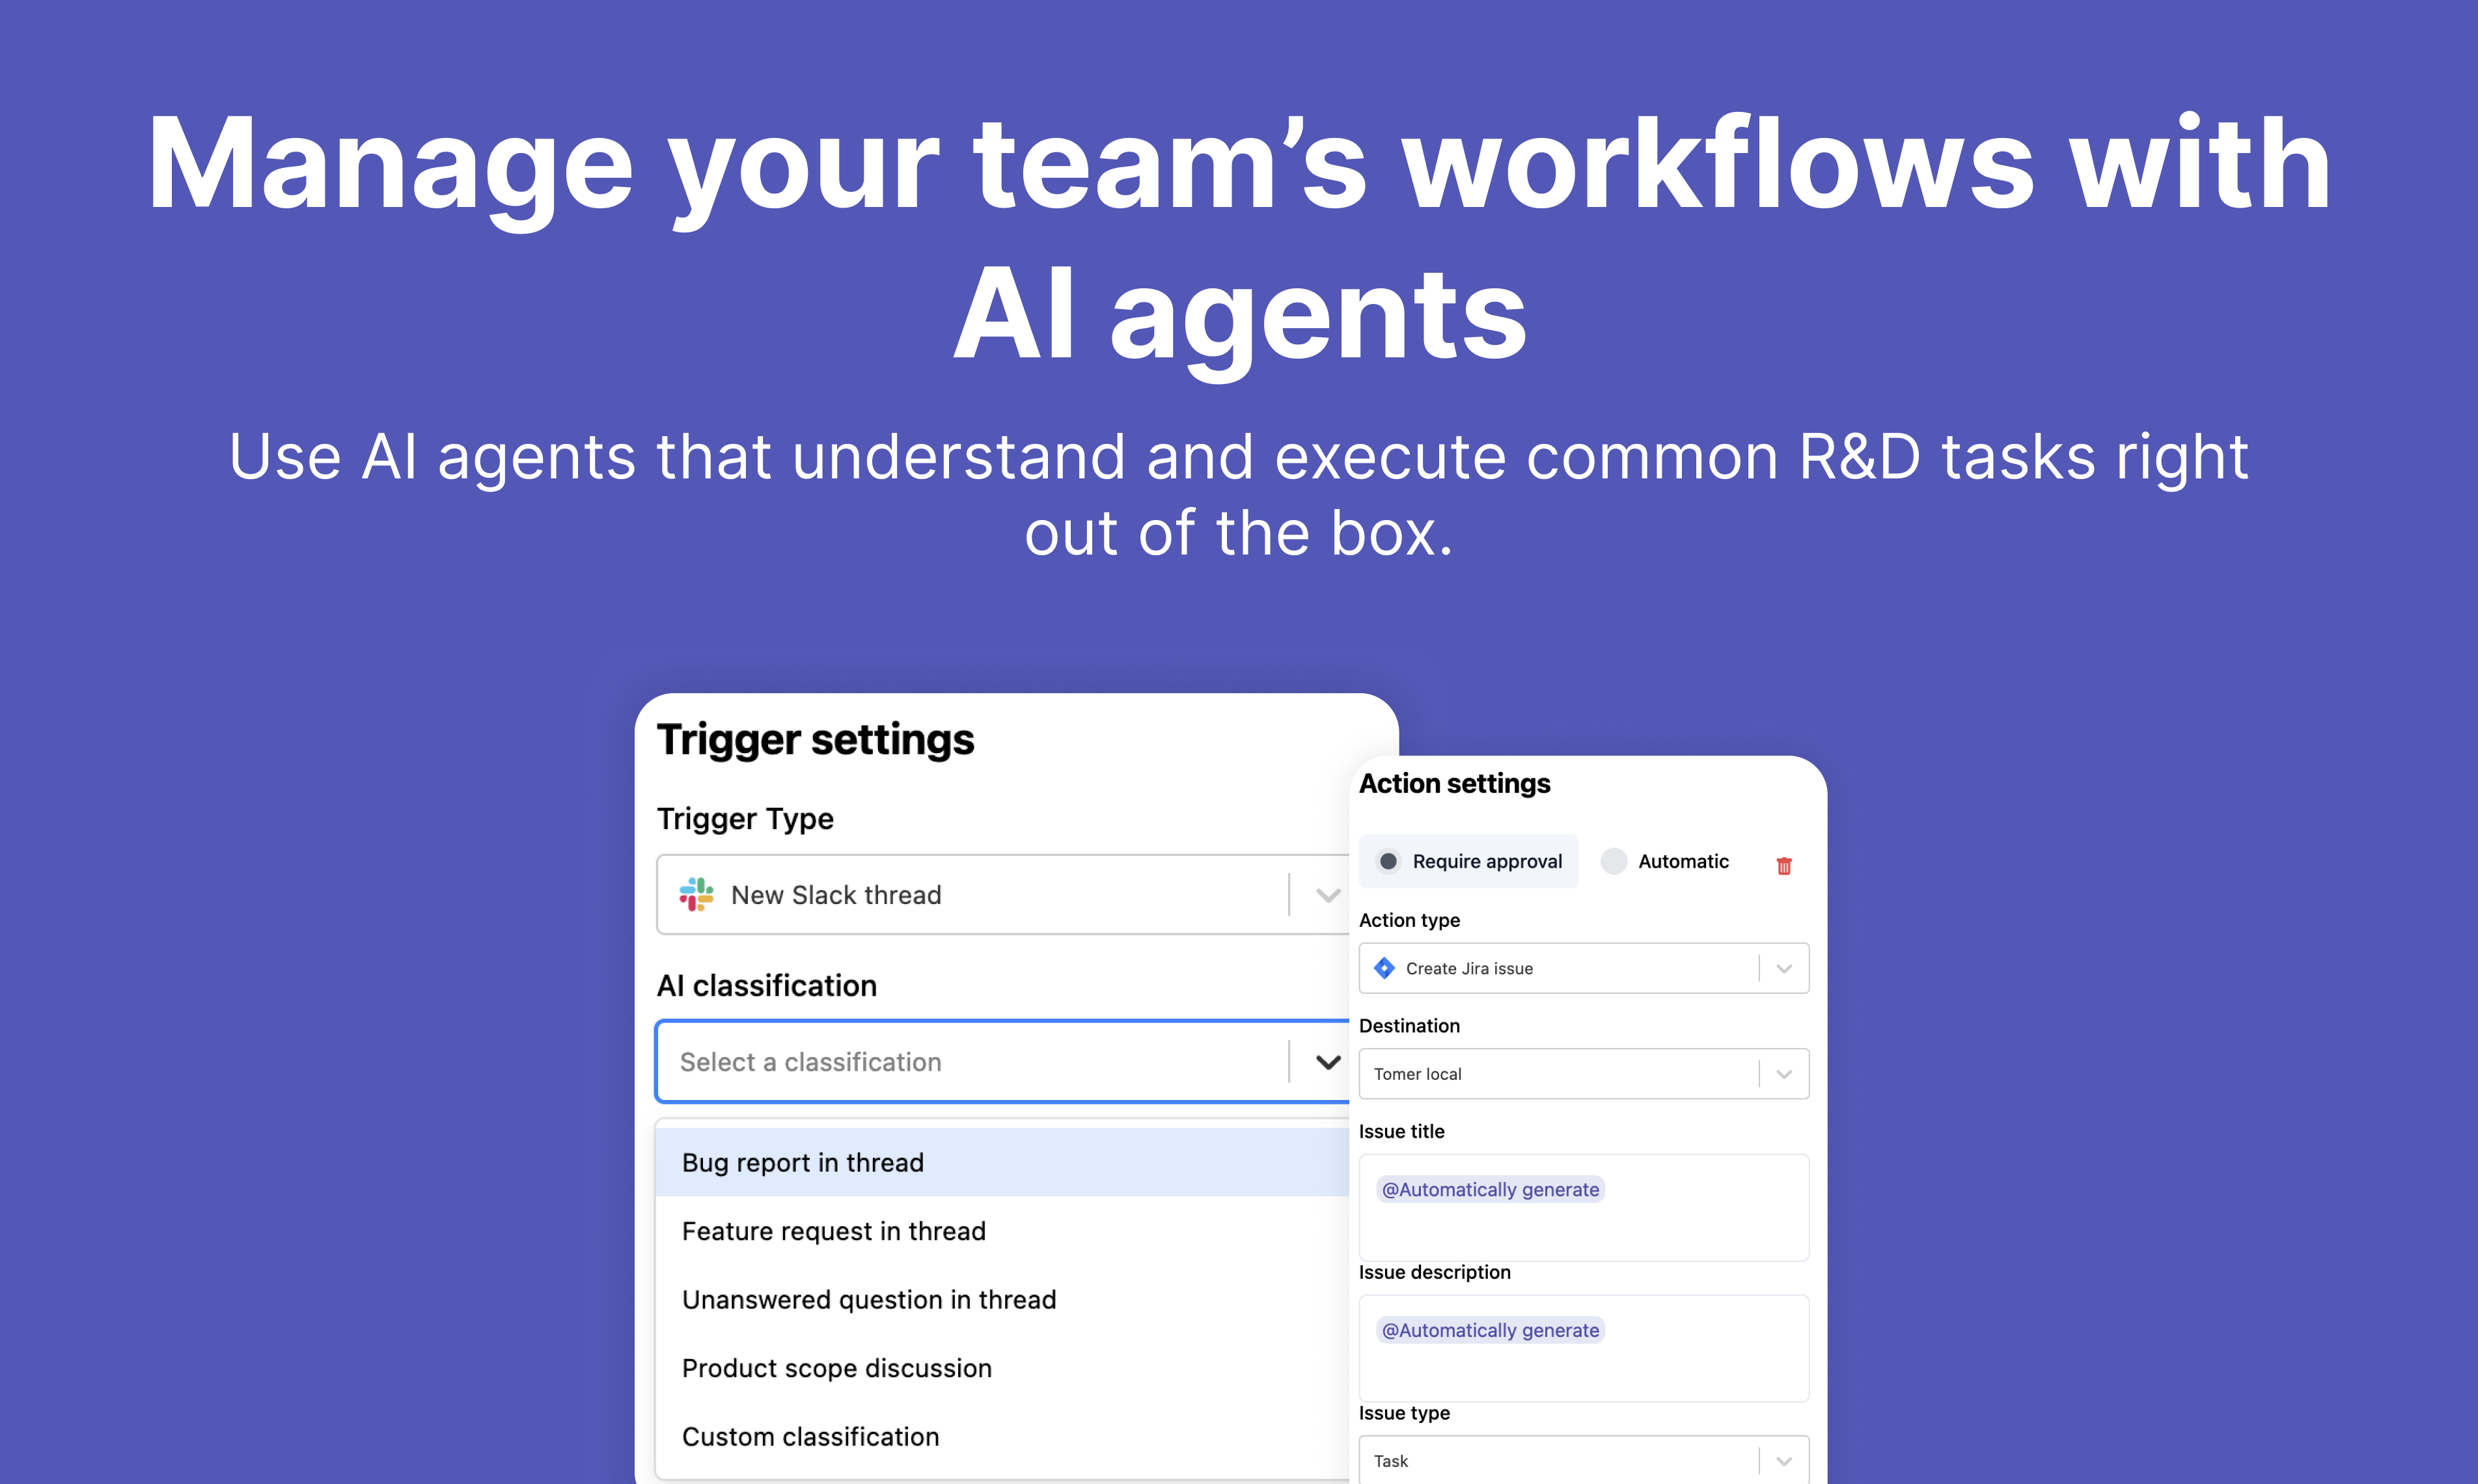The image size is (2478, 1484).
Task: Select the Require approval radio option
Action: (1388, 861)
